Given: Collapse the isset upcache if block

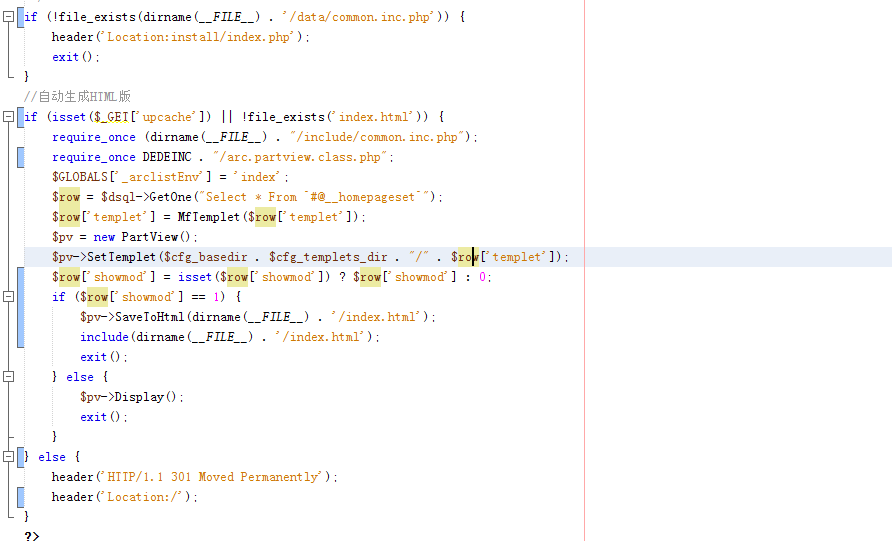Looking at the screenshot, I should click(8, 117).
